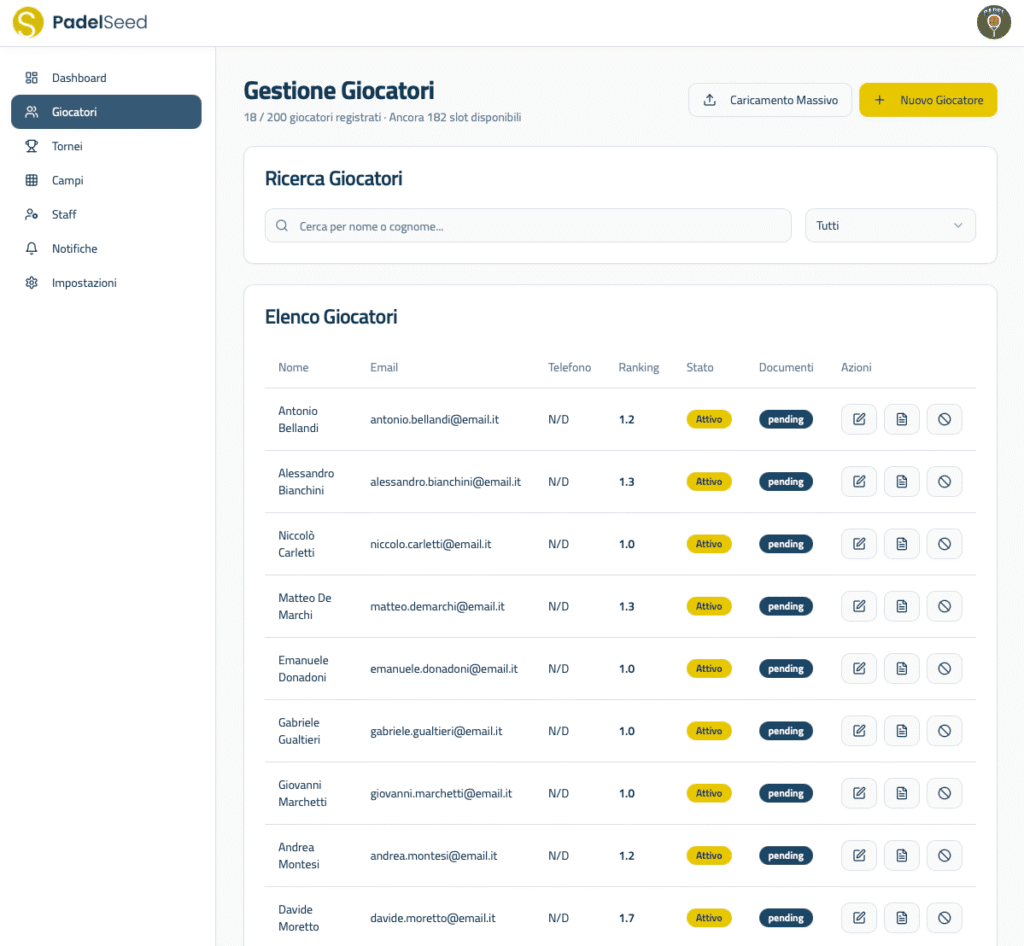Go to Dashboard in the sidebar
Image resolution: width=1024 pixels, height=946 pixels.
point(79,78)
